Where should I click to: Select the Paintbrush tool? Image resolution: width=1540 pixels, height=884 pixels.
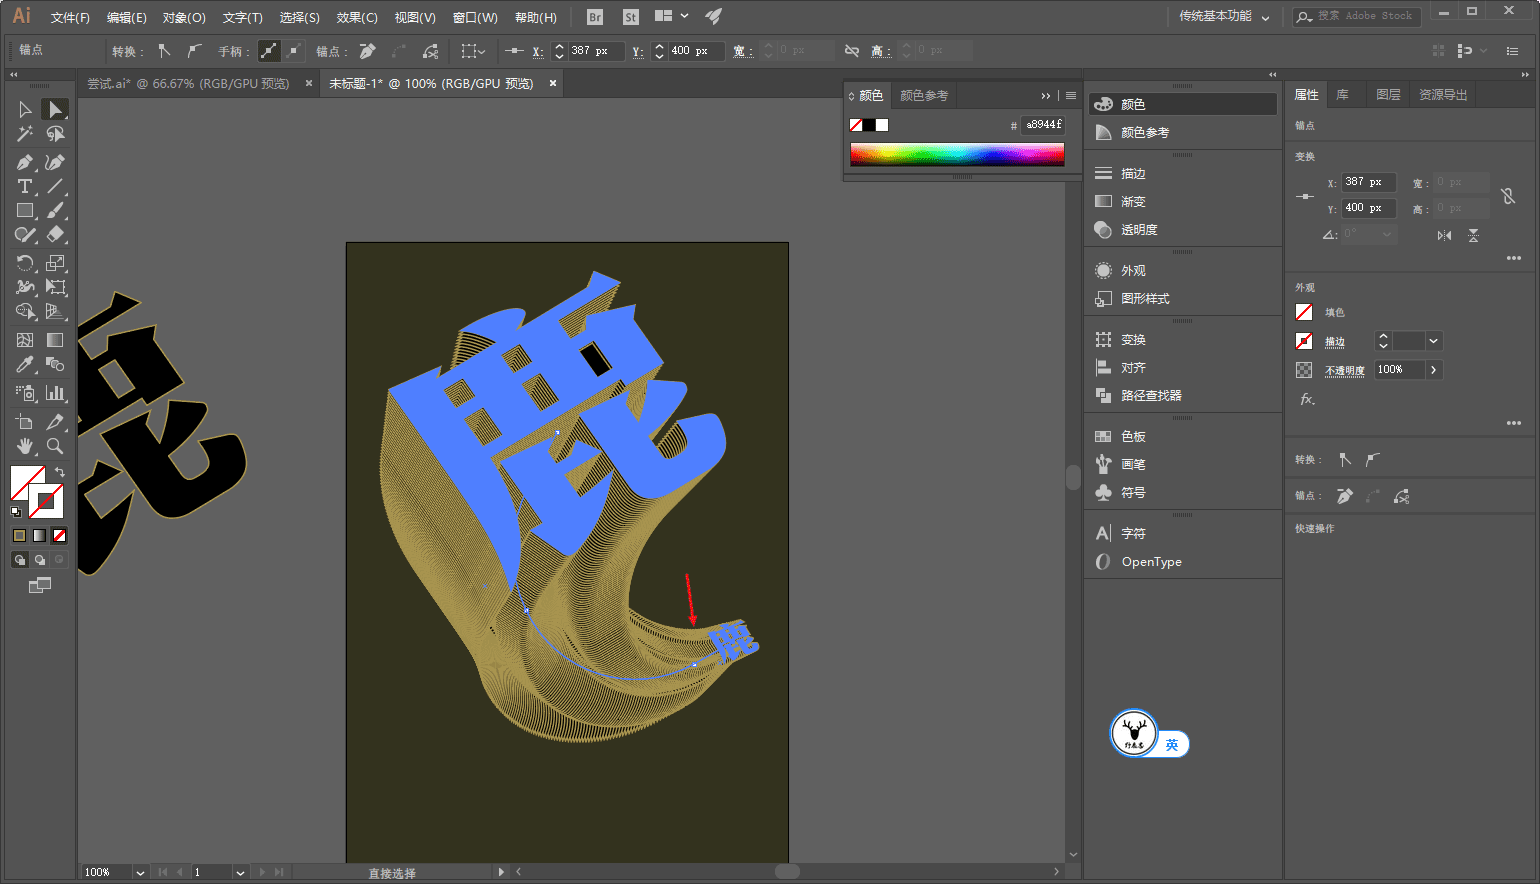click(x=55, y=210)
